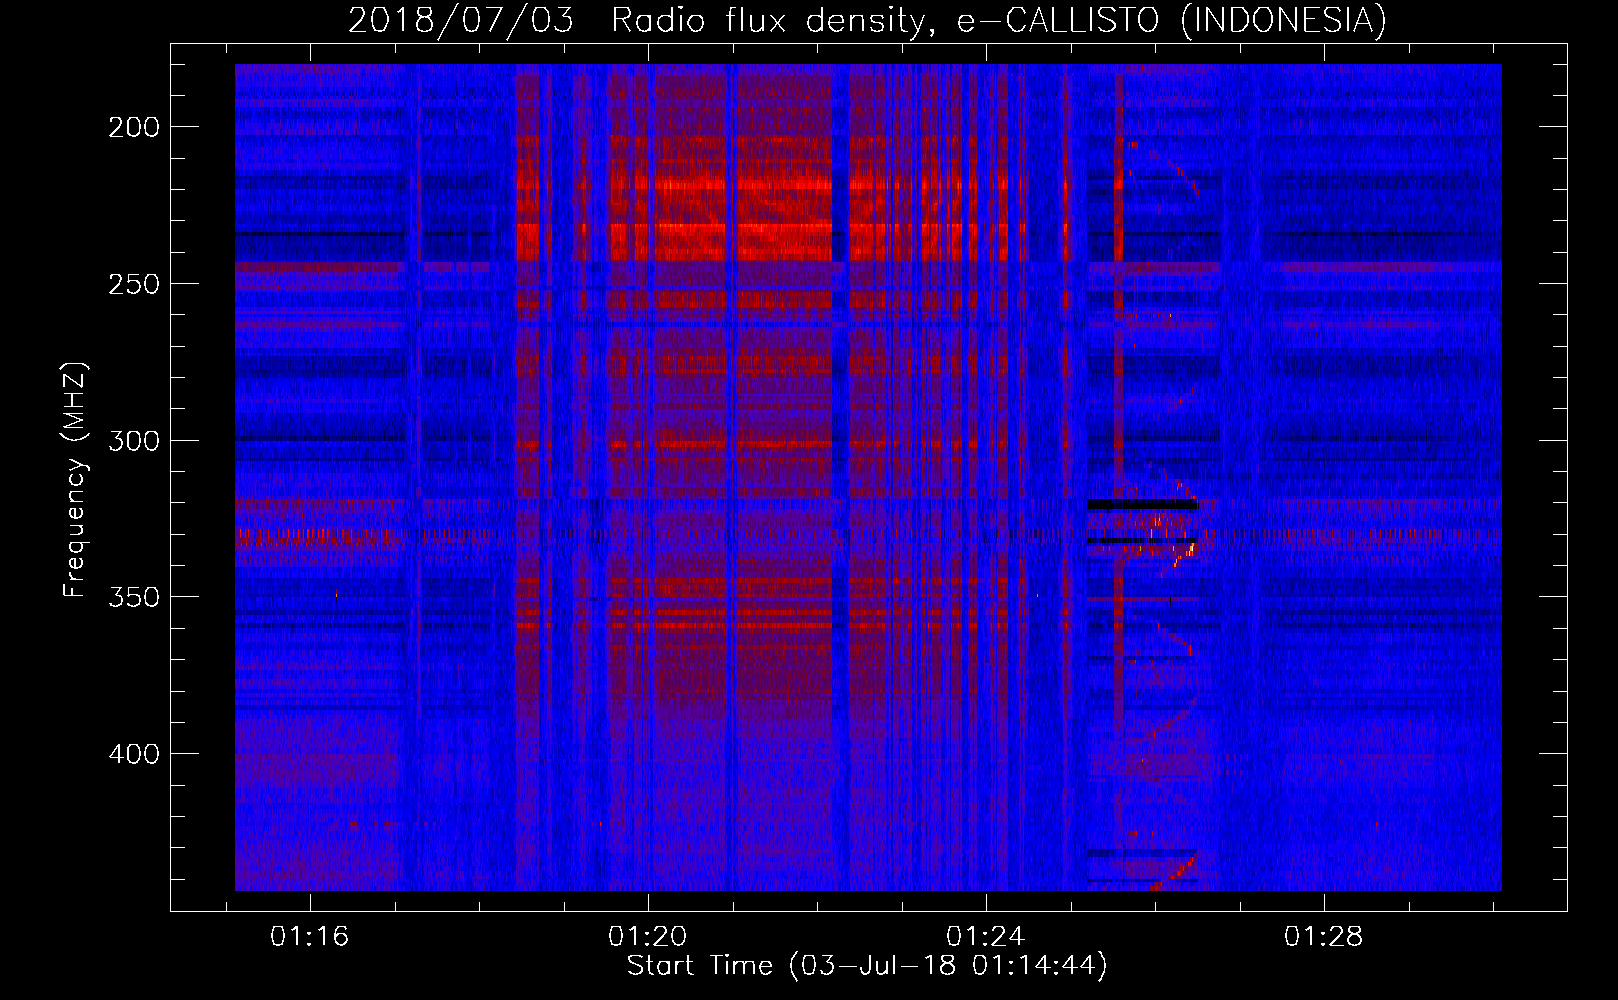Image resolution: width=1618 pixels, height=1000 pixels.
Task: Click the 01:20 time tick label
Action: (x=648, y=936)
